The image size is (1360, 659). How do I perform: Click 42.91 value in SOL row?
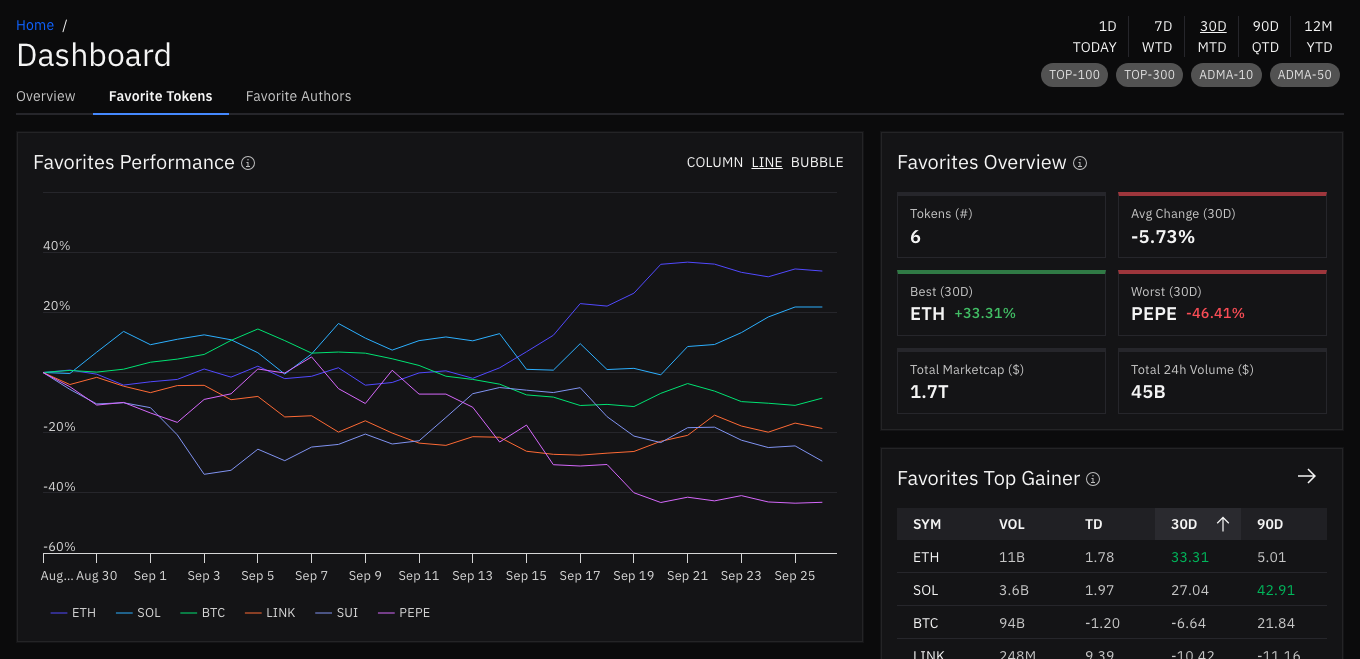pyautogui.click(x=1276, y=590)
